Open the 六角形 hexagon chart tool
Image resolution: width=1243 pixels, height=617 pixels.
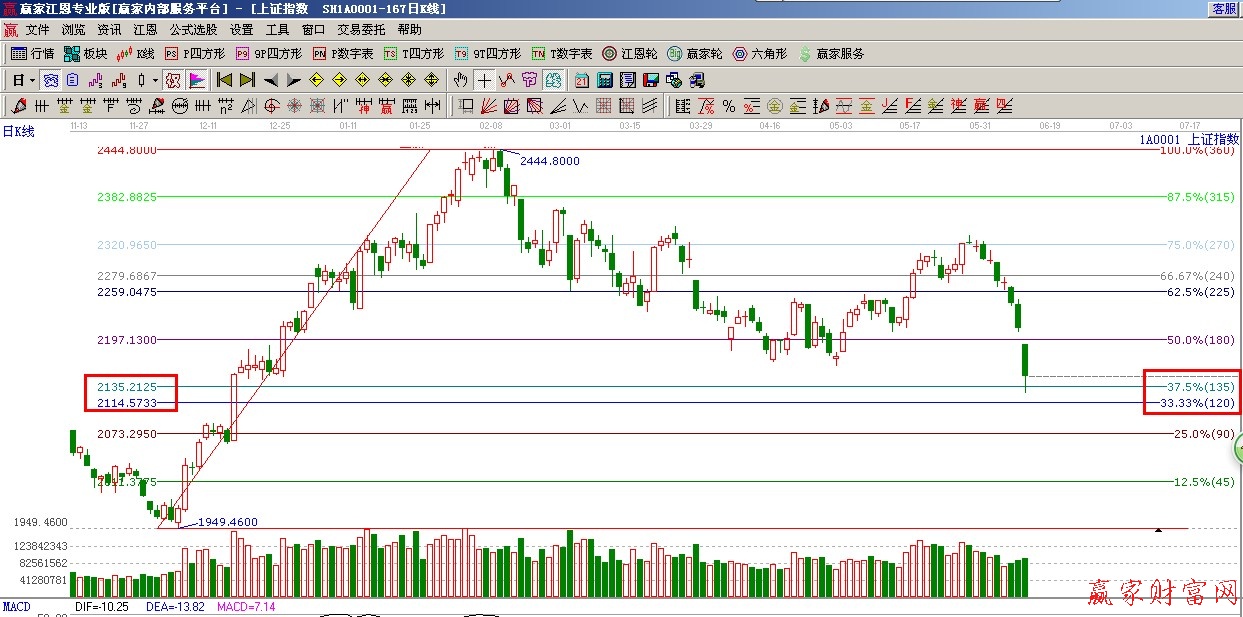point(759,54)
